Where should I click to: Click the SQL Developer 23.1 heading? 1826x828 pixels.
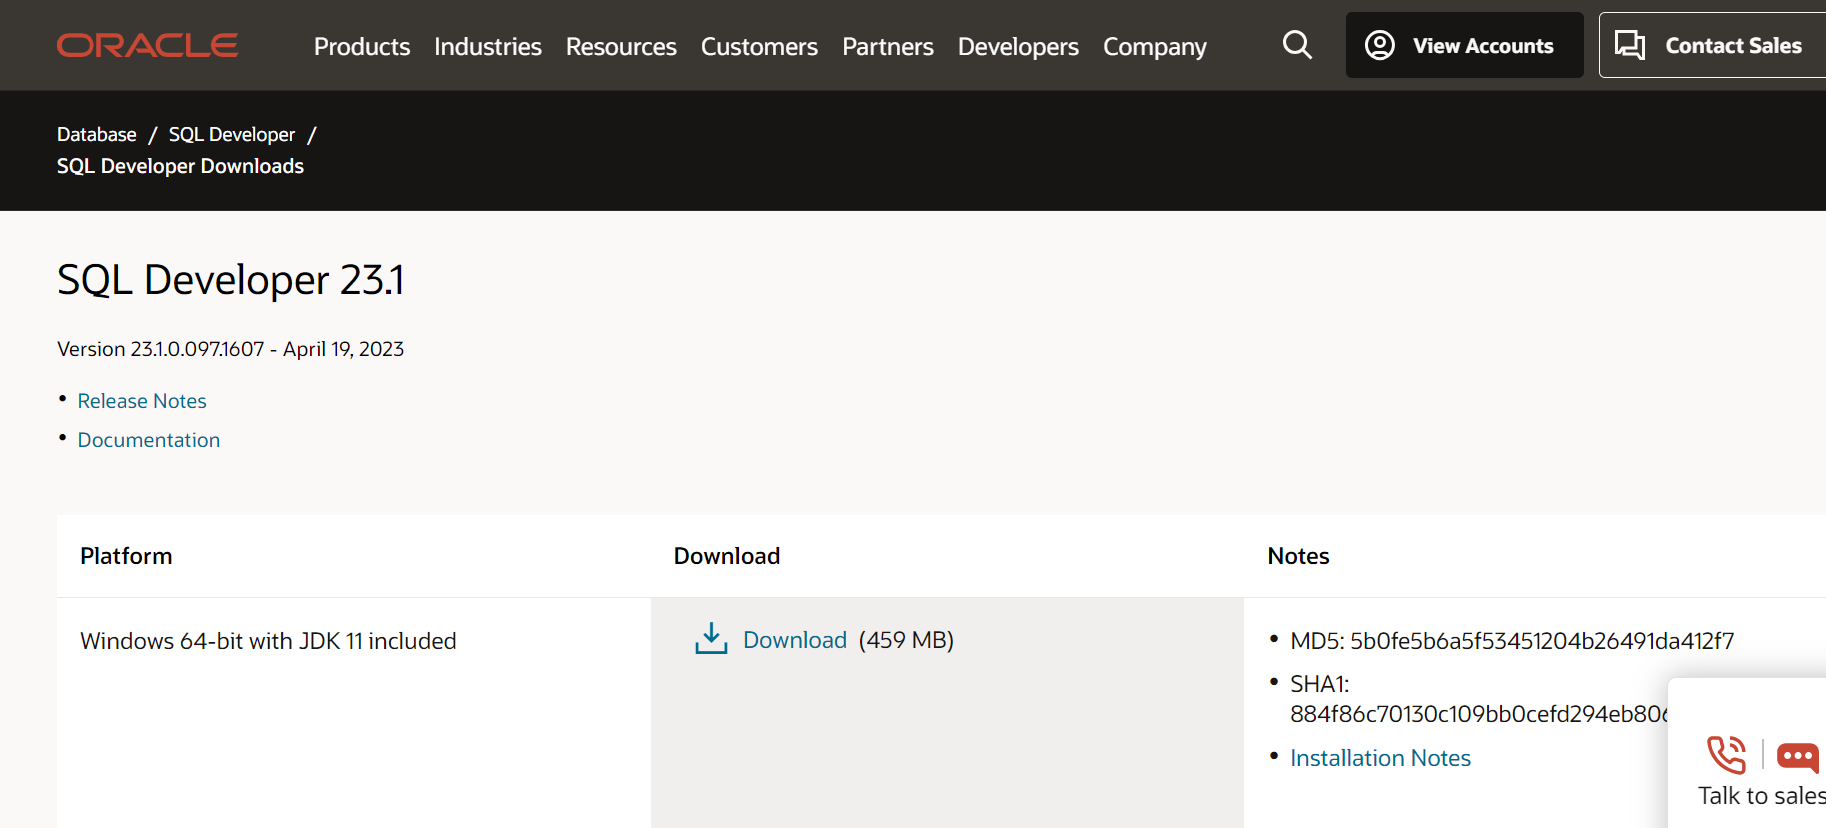click(x=231, y=280)
